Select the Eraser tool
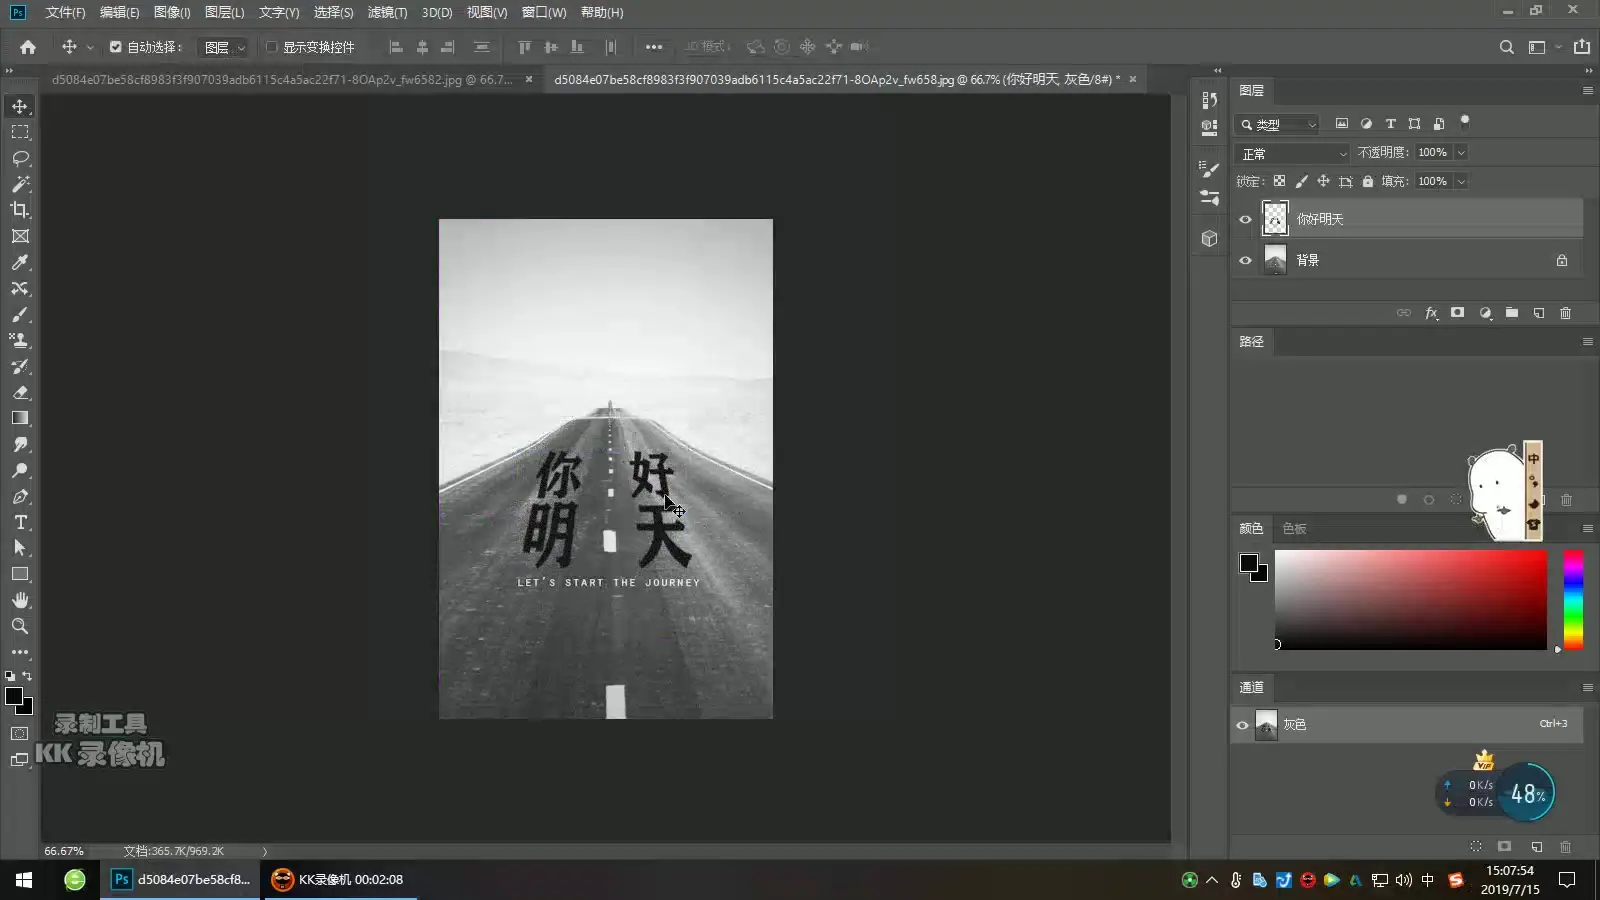 [x=20, y=392]
